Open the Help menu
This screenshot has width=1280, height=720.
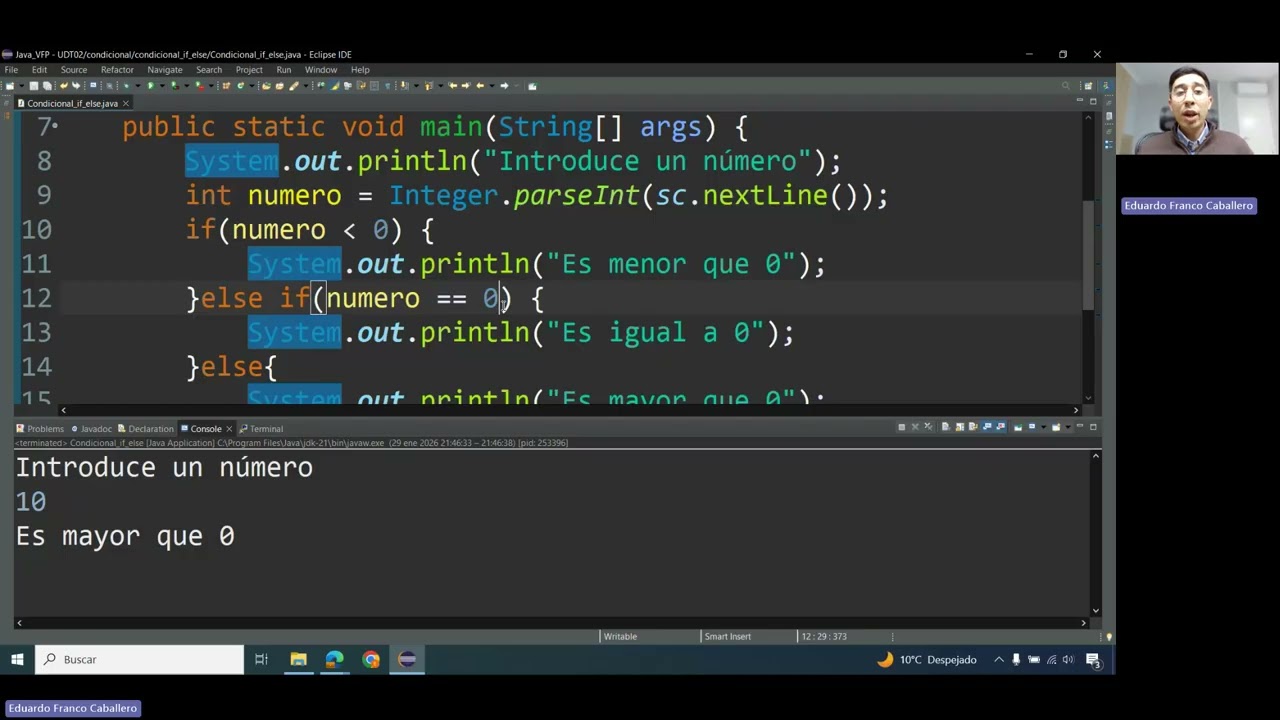click(x=360, y=70)
